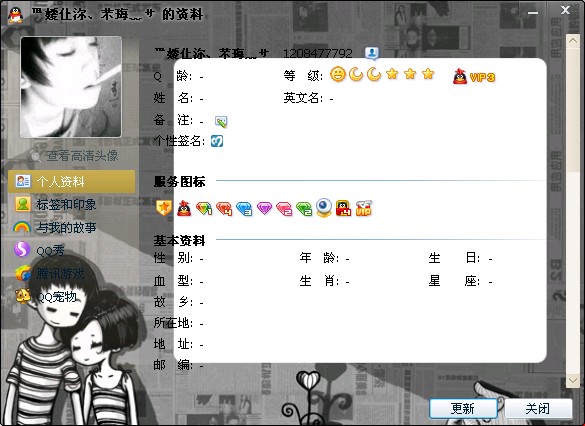Click the pink diamond level 2 icon
This screenshot has width=585, height=426.
click(284, 209)
